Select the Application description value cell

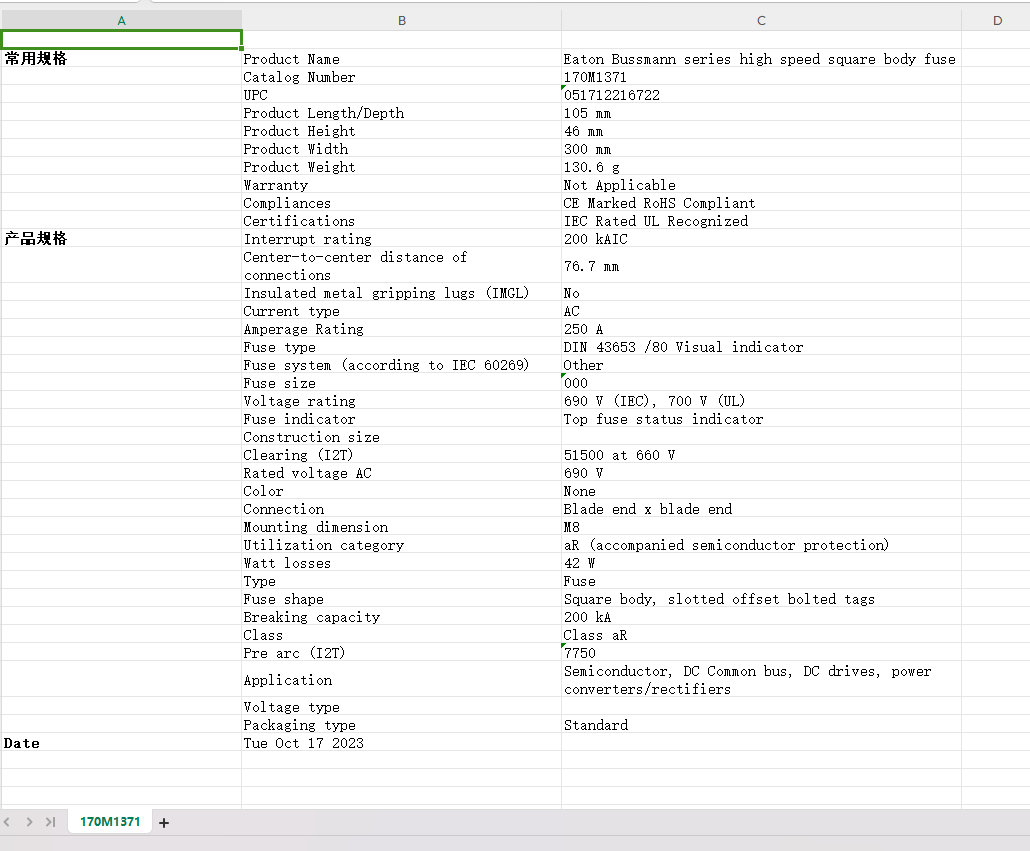761,680
